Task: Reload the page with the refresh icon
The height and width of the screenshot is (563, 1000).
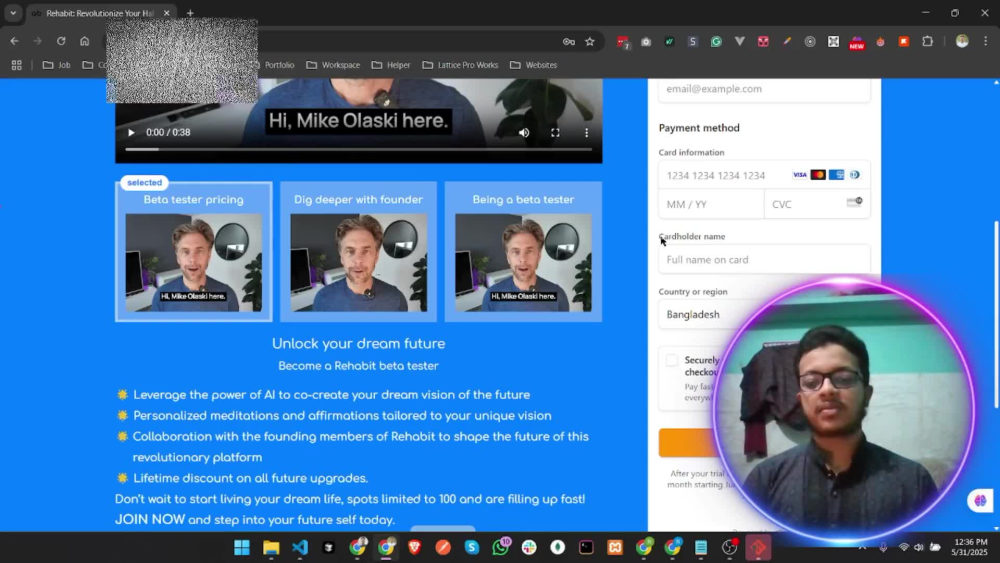Action: tap(61, 41)
